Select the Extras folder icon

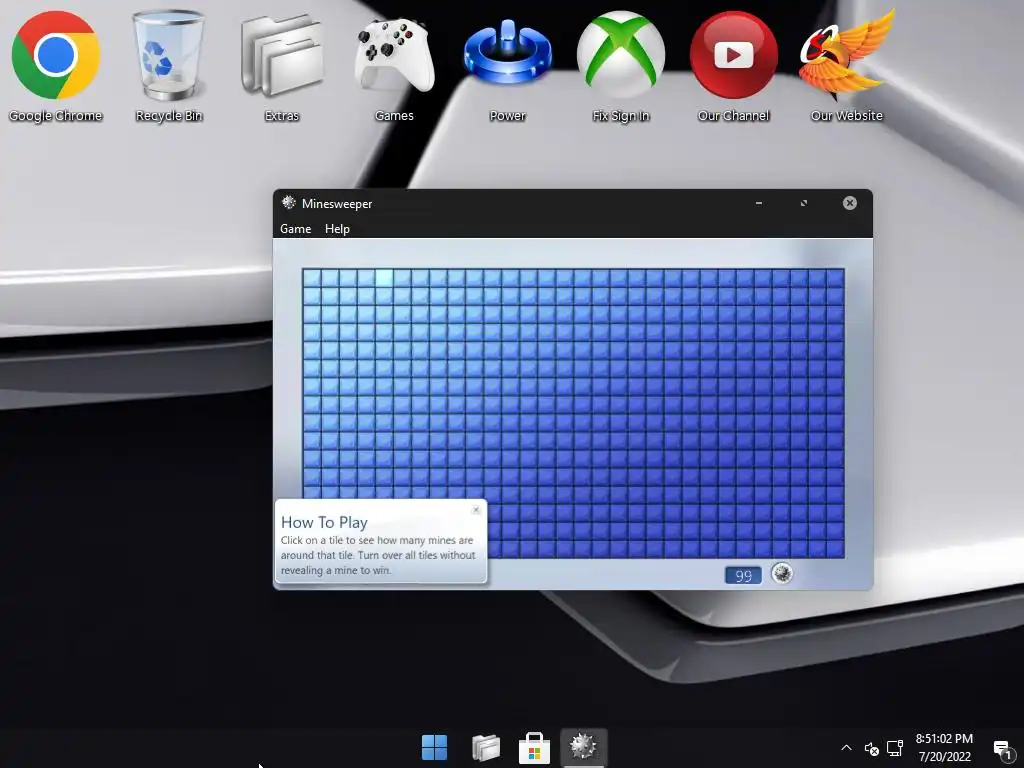coord(281,65)
